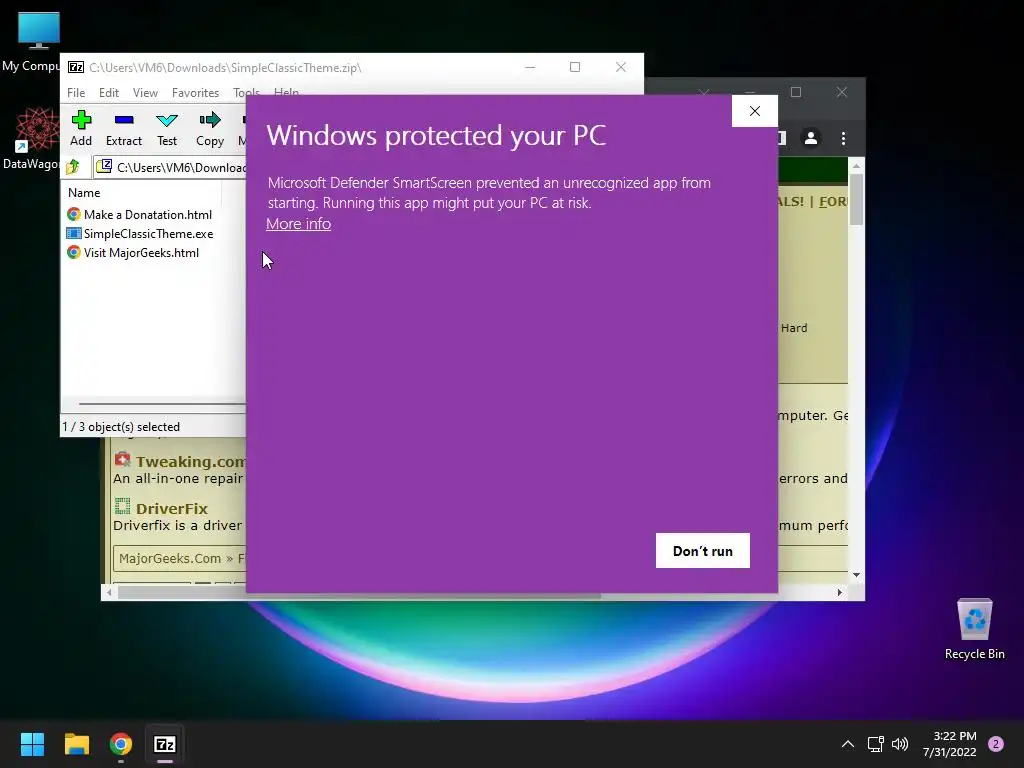The image size is (1024, 768).
Task: Minimize the 7-Zip window
Action: (x=530, y=67)
